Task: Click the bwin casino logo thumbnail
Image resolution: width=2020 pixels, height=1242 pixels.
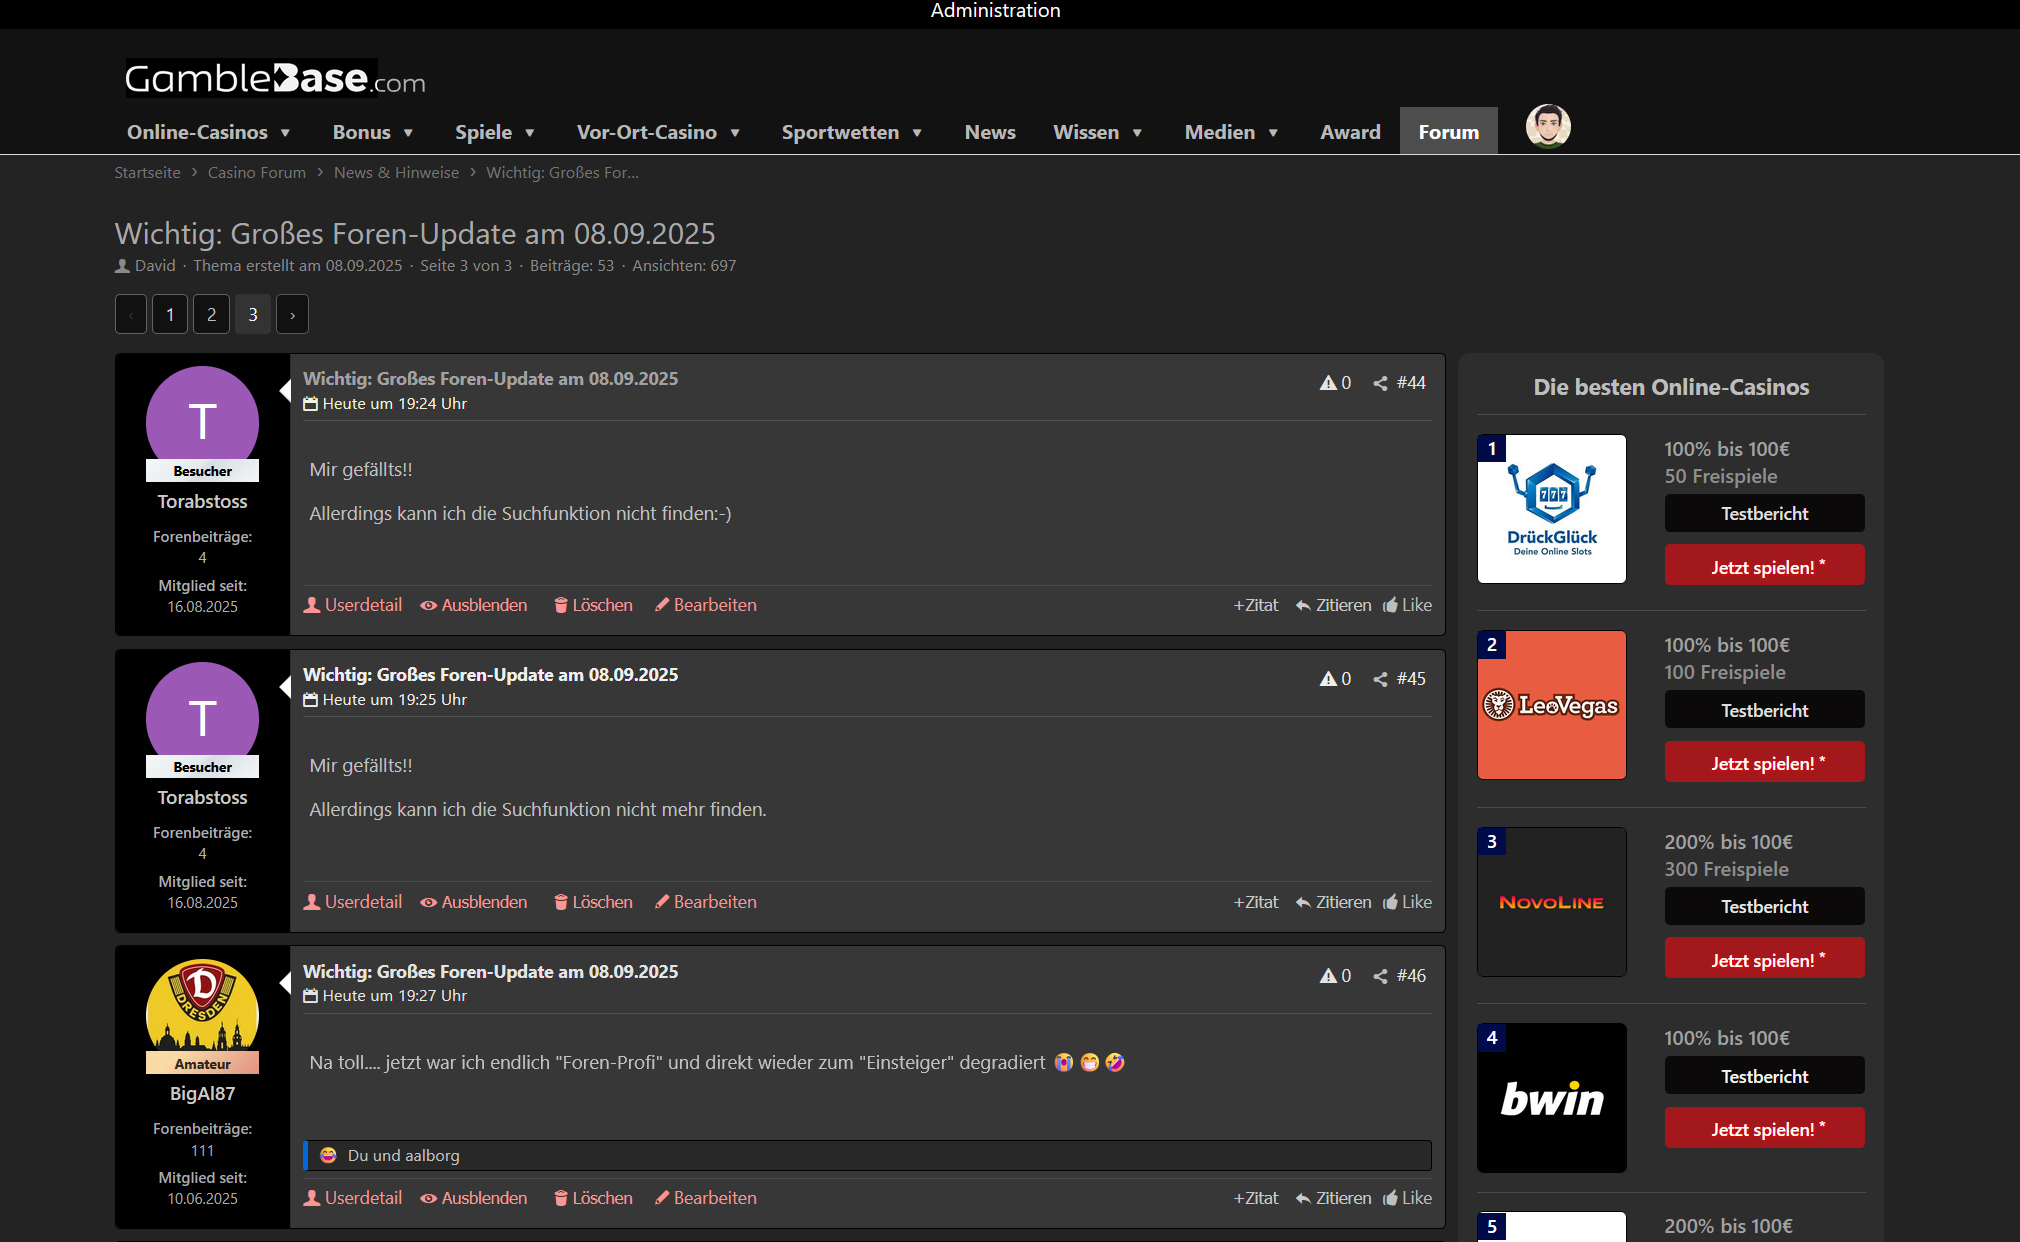Action: 1551,1098
